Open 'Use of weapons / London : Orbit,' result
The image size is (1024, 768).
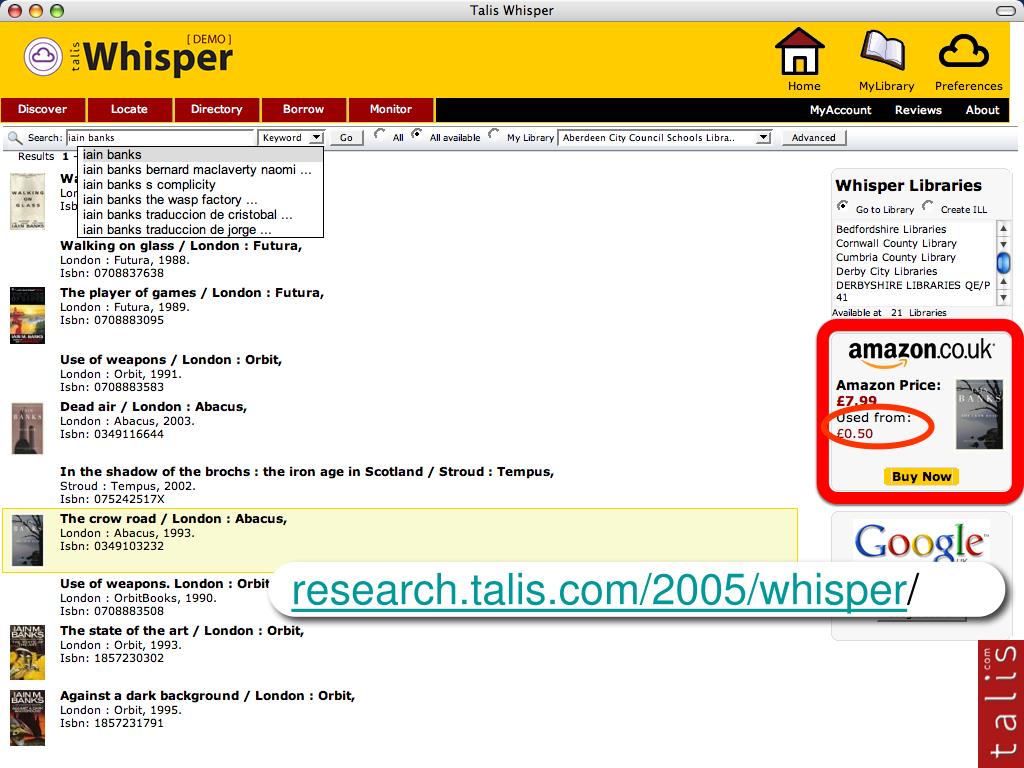point(171,360)
